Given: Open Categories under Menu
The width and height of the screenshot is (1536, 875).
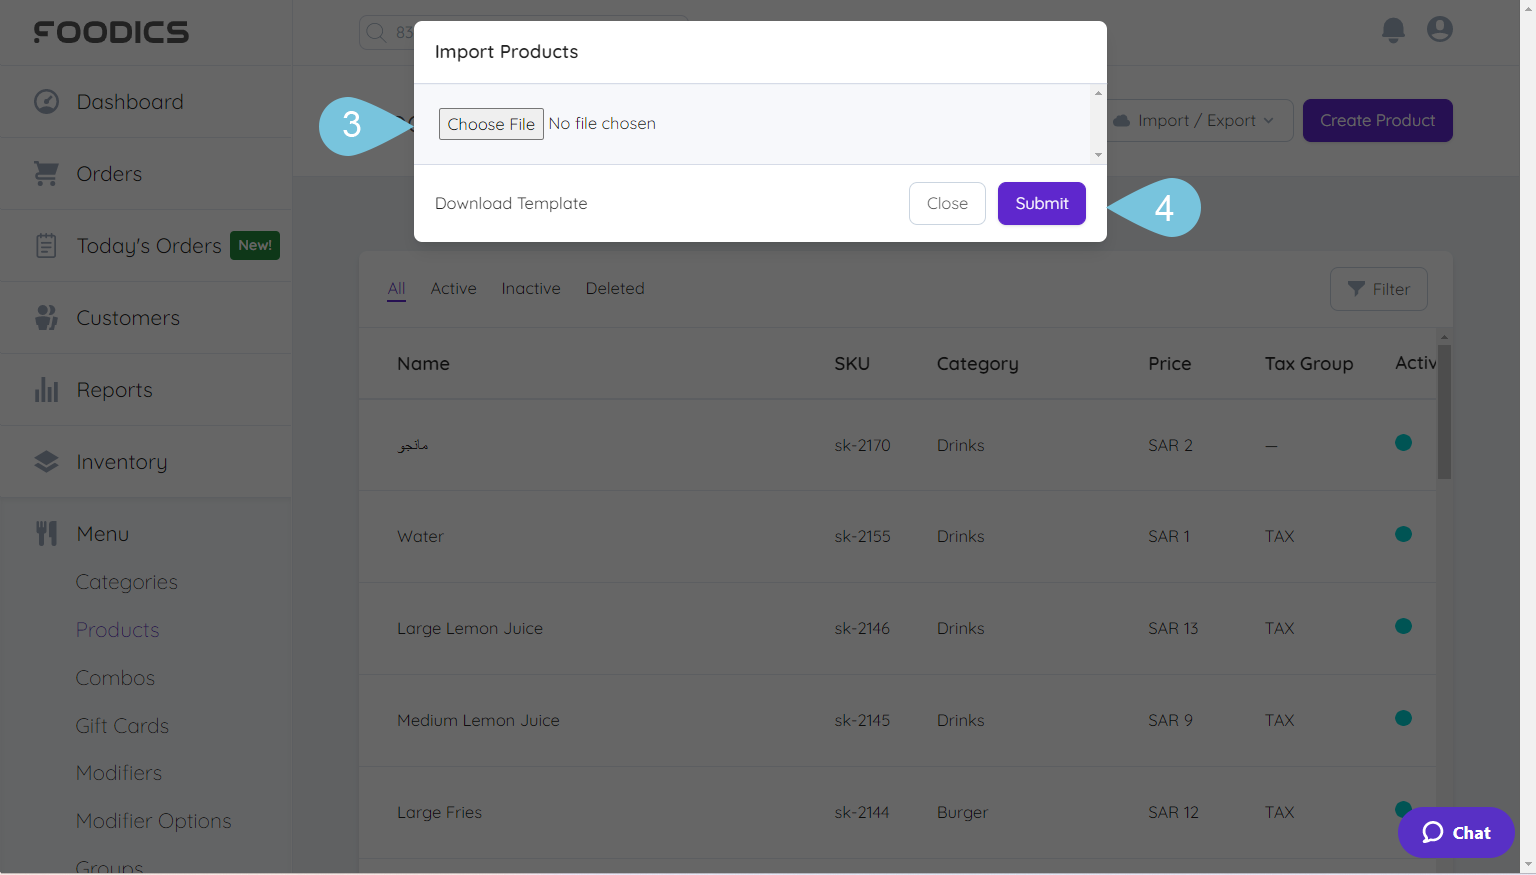Looking at the screenshot, I should tap(127, 582).
